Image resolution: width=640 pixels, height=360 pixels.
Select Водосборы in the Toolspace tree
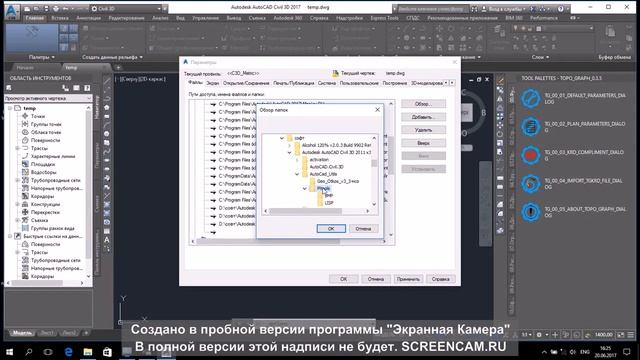43,172
